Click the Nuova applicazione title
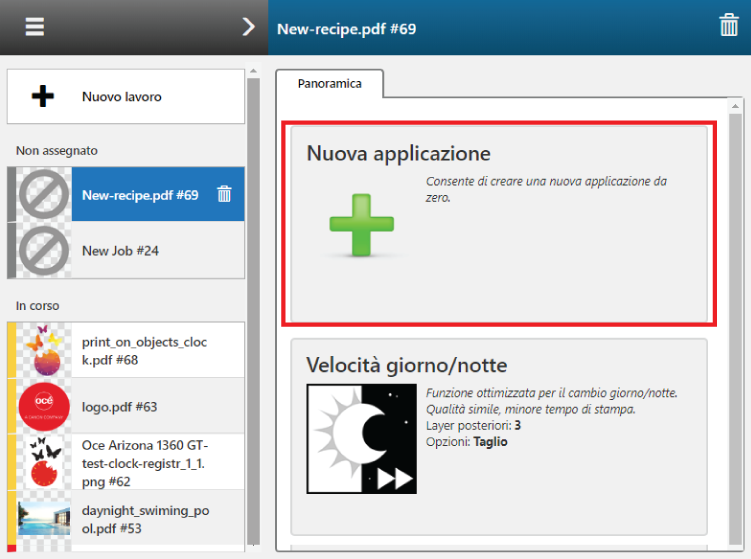Viewport: 751px width, 559px height. [398, 153]
